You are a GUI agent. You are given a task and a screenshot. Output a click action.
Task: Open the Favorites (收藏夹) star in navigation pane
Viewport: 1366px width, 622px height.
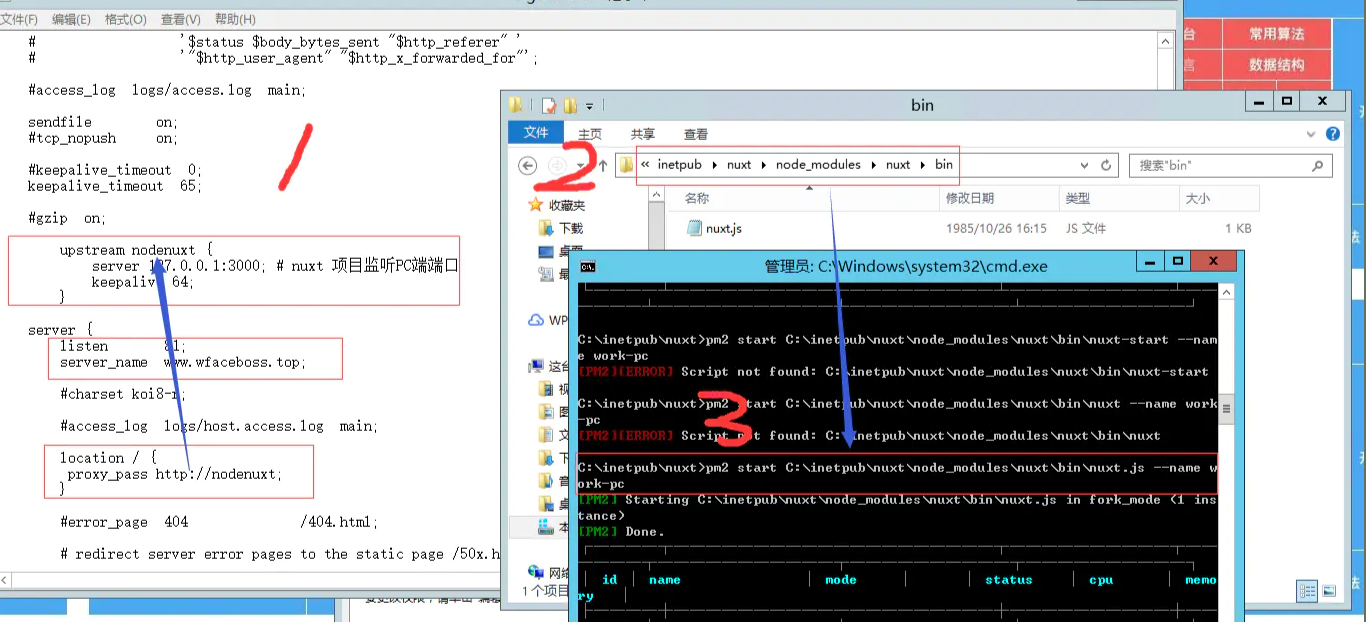click(x=535, y=205)
